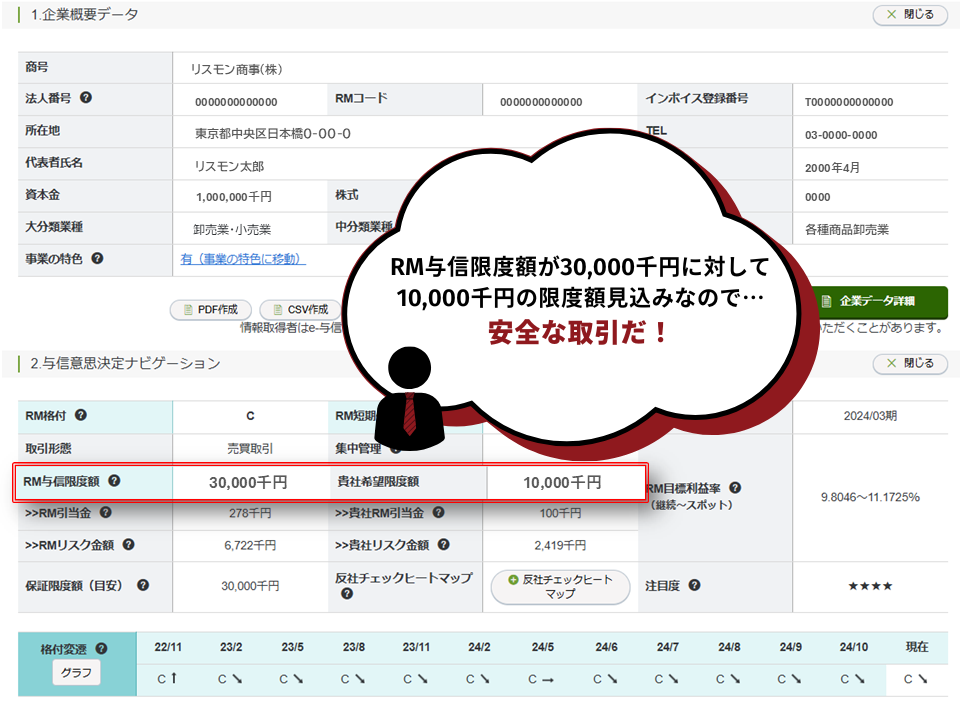Show help for >>RM引当金

[105, 513]
